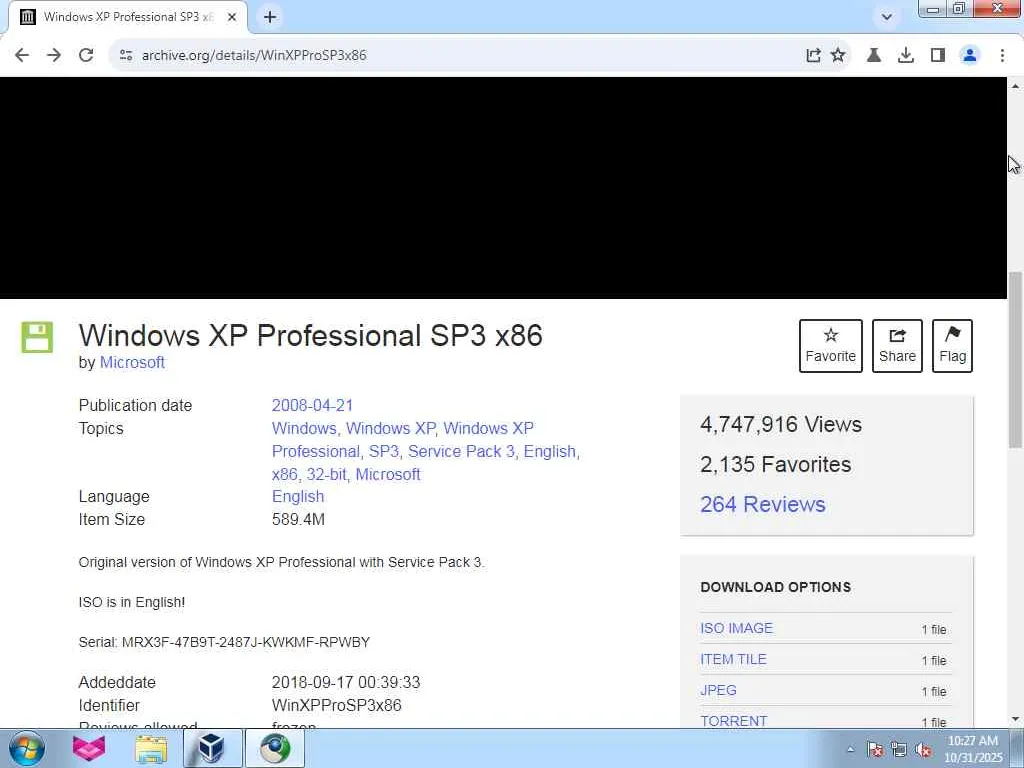Click the 589.4M item size value

[298, 519]
